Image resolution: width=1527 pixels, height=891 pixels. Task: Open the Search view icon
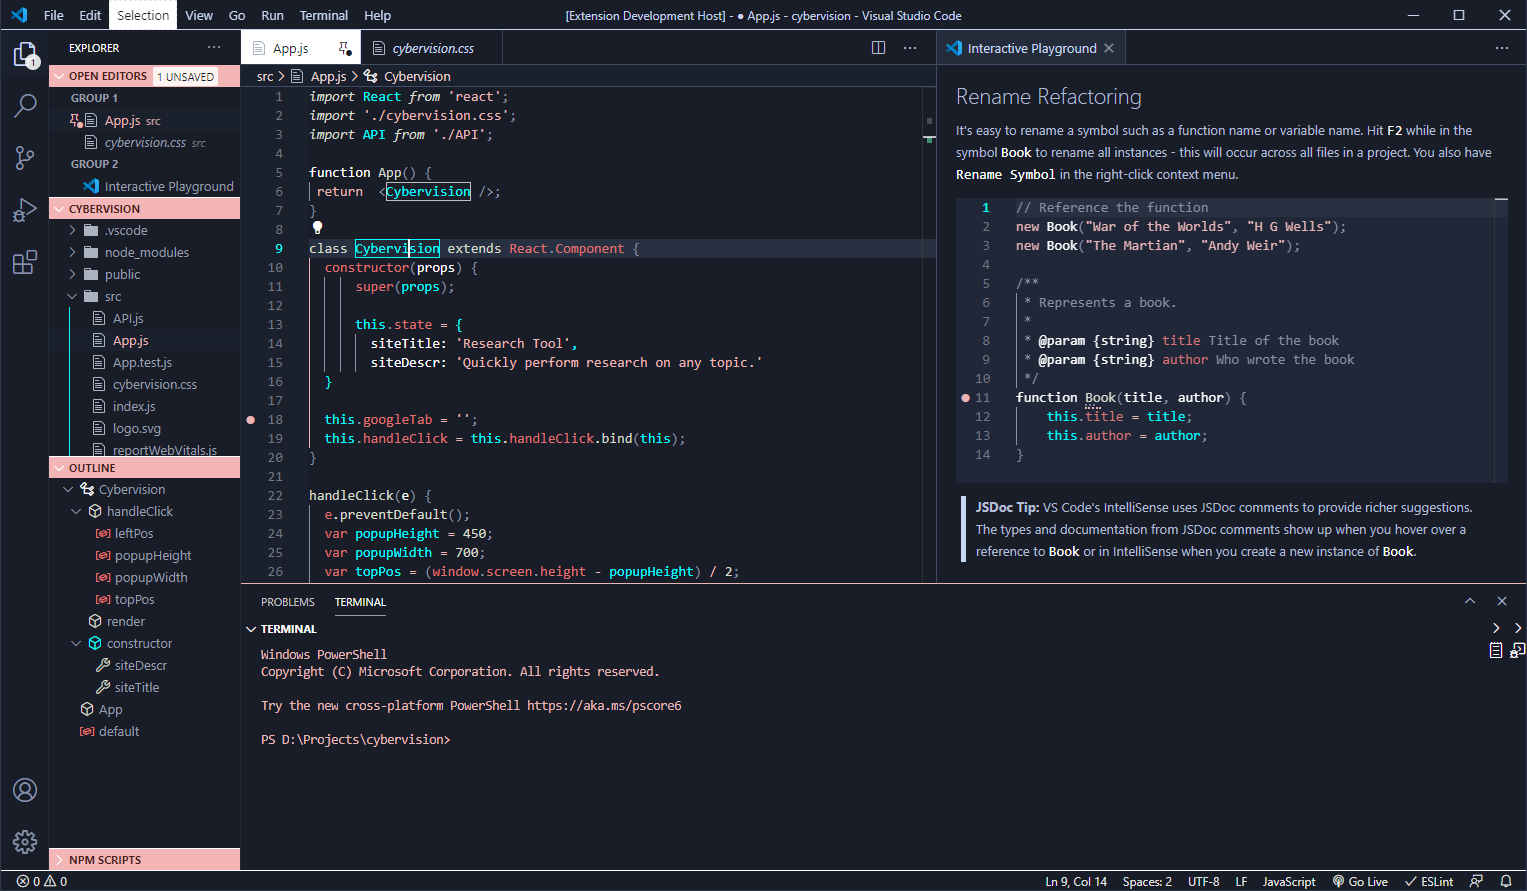pos(25,105)
